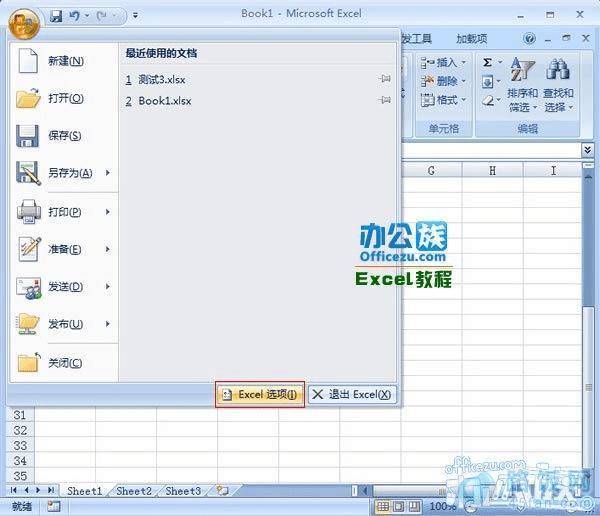Select the row 31 header
The width and height of the screenshot is (600, 516).
point(20,415)
